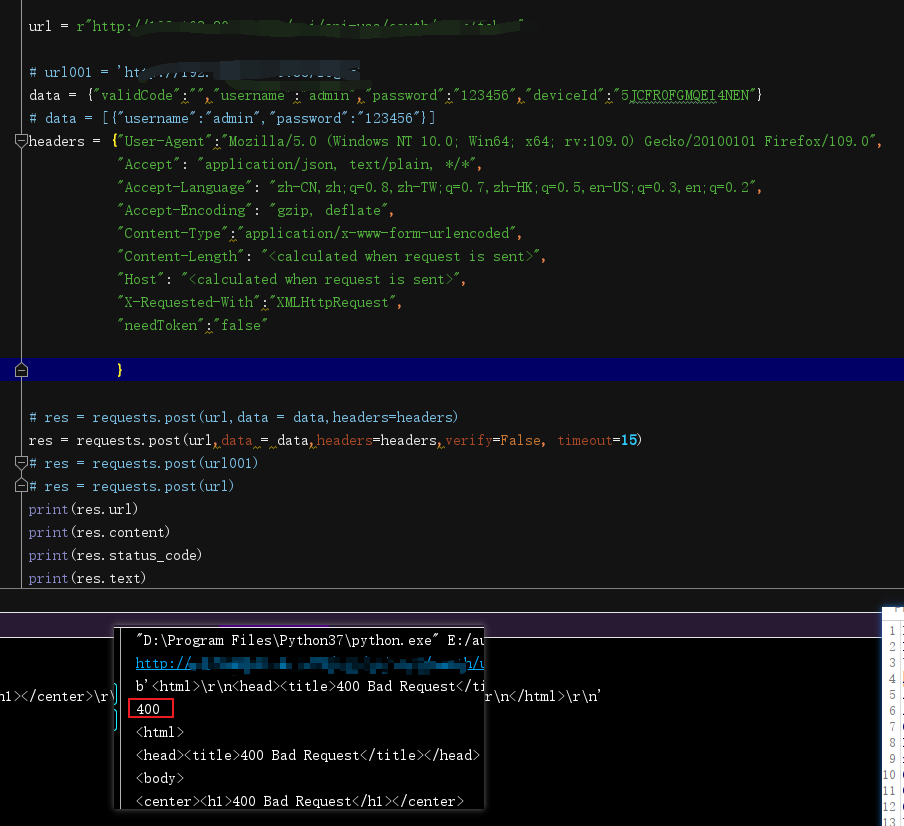This screenshot has width=904, height=826.
Task: Click the yellow closing brace on highlighted line
Action: 120,370
